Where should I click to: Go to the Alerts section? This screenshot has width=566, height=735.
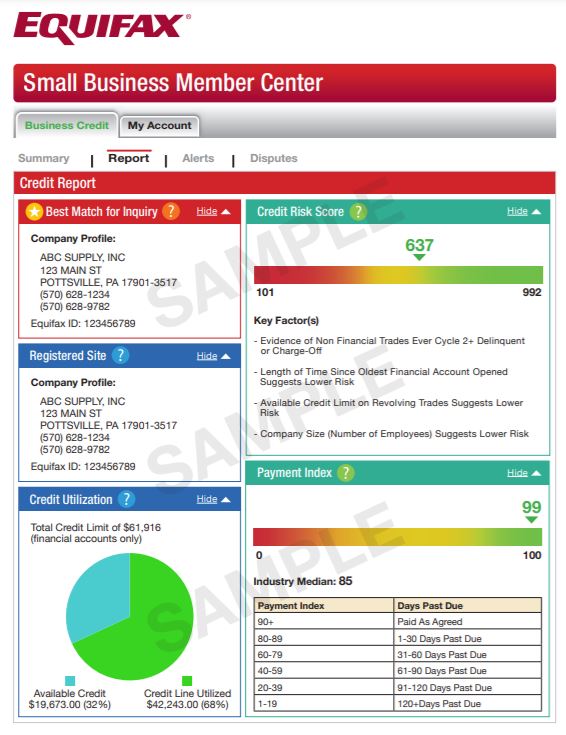[x=198, y=158]
